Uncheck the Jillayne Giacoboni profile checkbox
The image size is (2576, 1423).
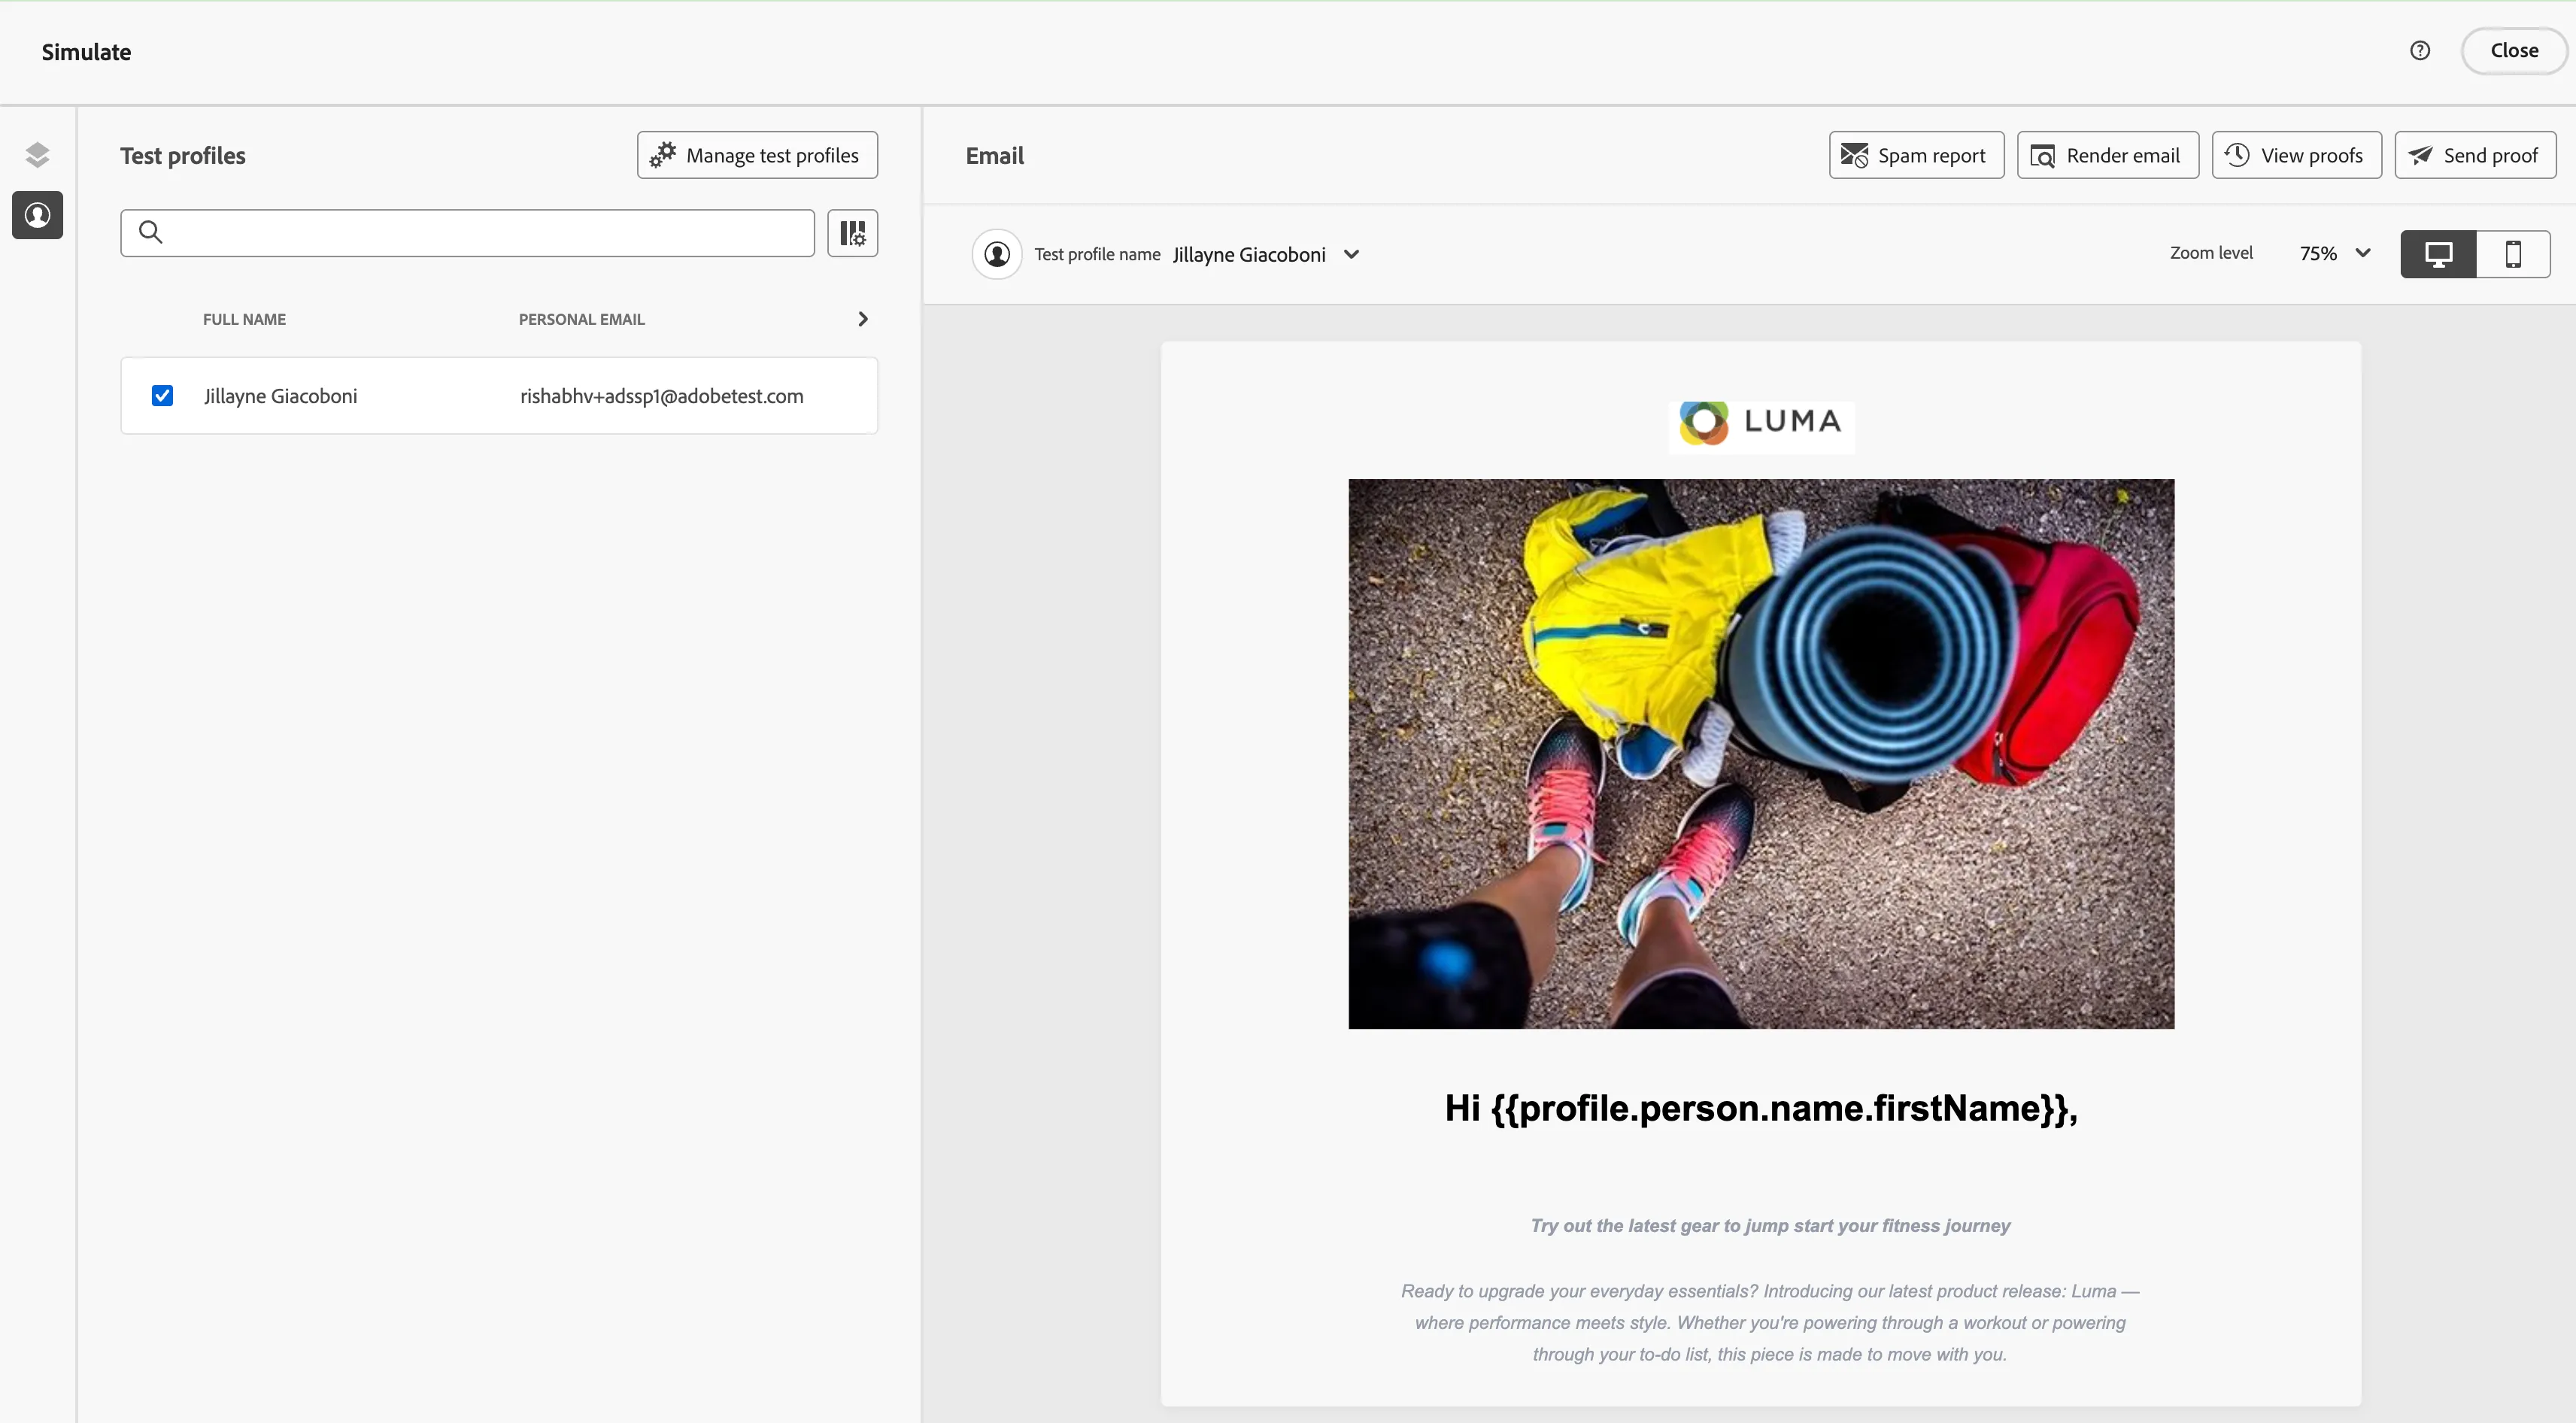[162, 396]
